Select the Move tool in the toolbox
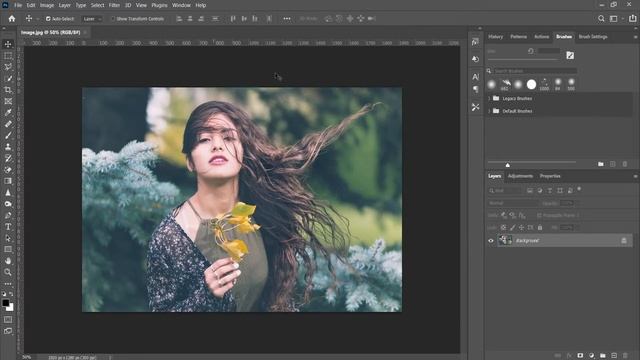The height and width of the screenshot is (360, 640). coord(8,44)
